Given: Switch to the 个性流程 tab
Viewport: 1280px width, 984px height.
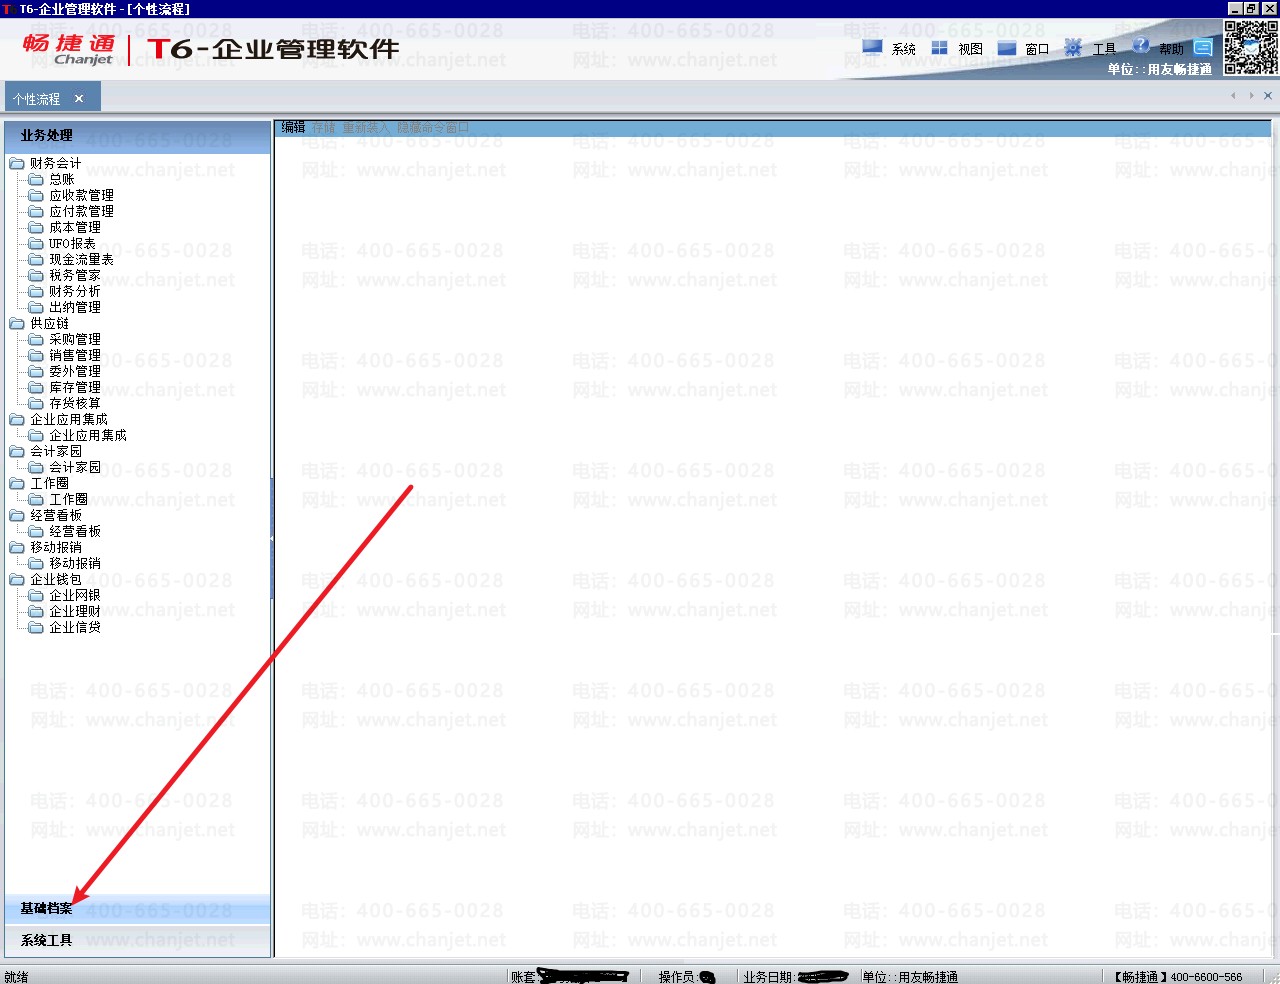Looking at the screenshot, I should coord(37,99).
